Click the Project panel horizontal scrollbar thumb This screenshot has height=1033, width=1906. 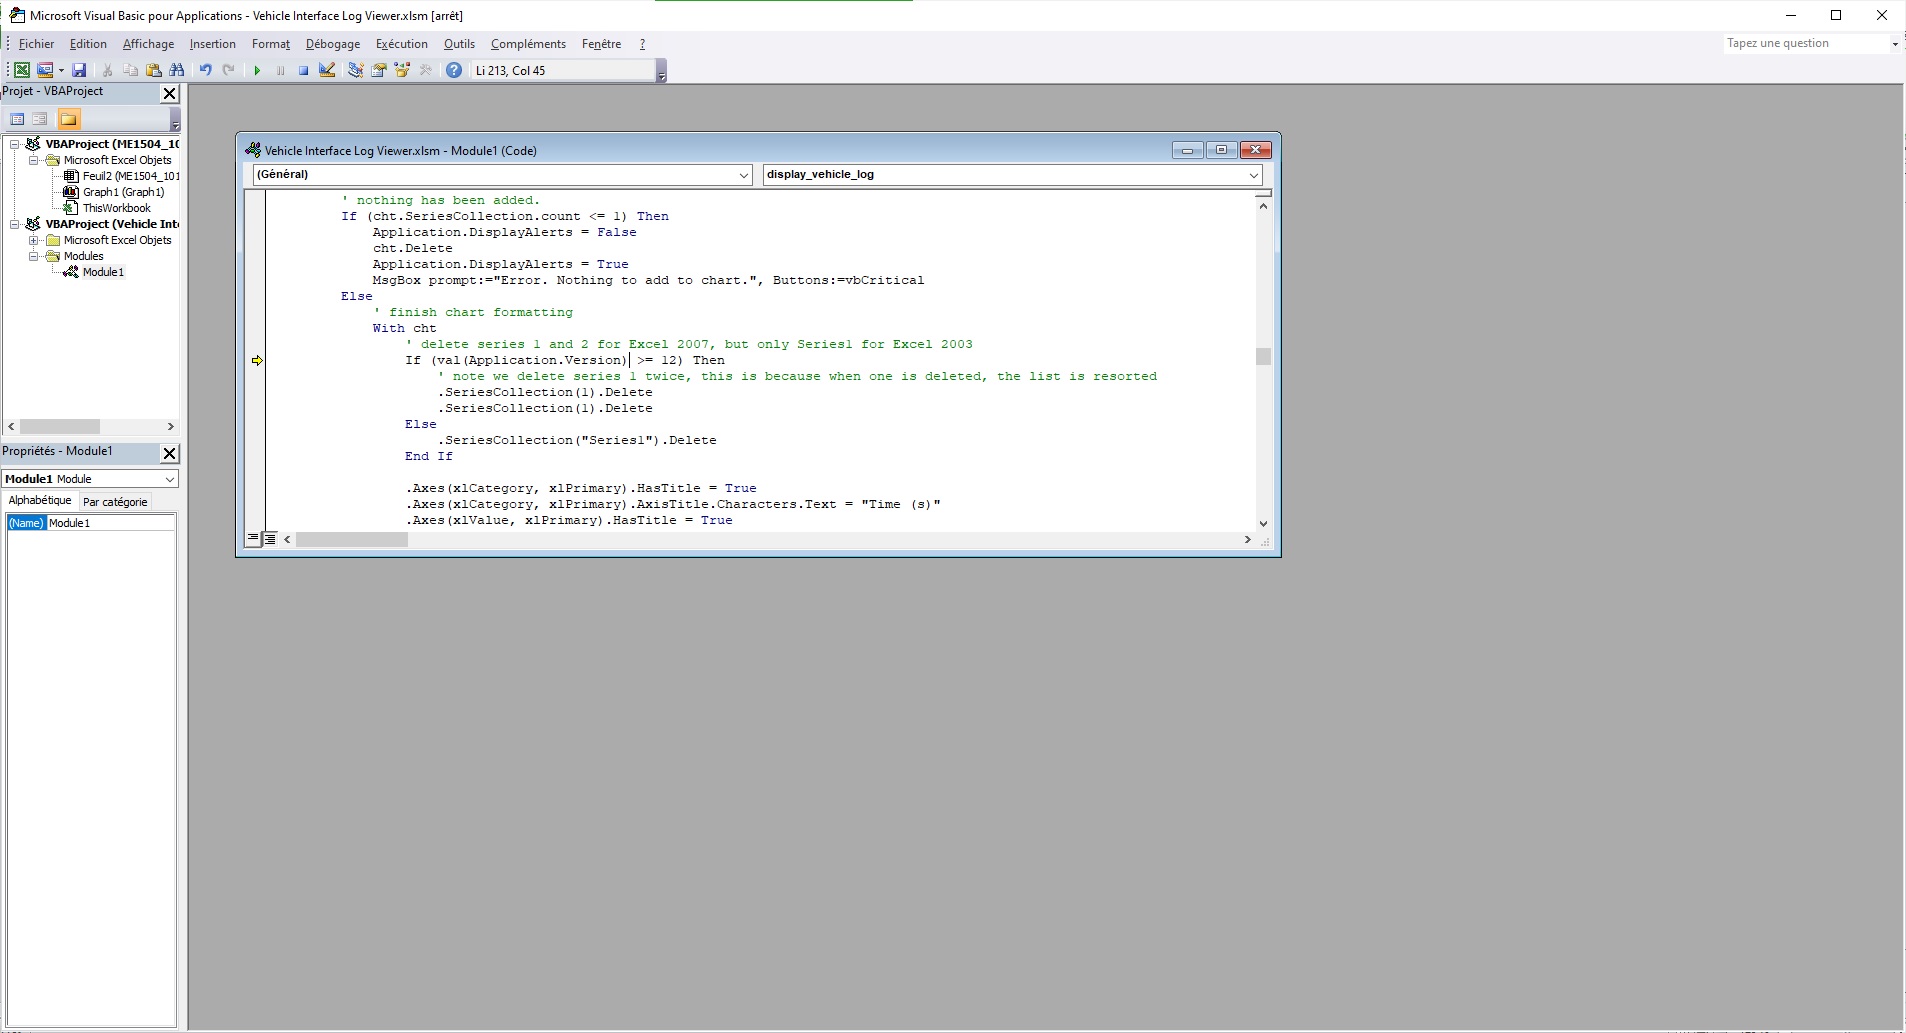click(60, 426)
